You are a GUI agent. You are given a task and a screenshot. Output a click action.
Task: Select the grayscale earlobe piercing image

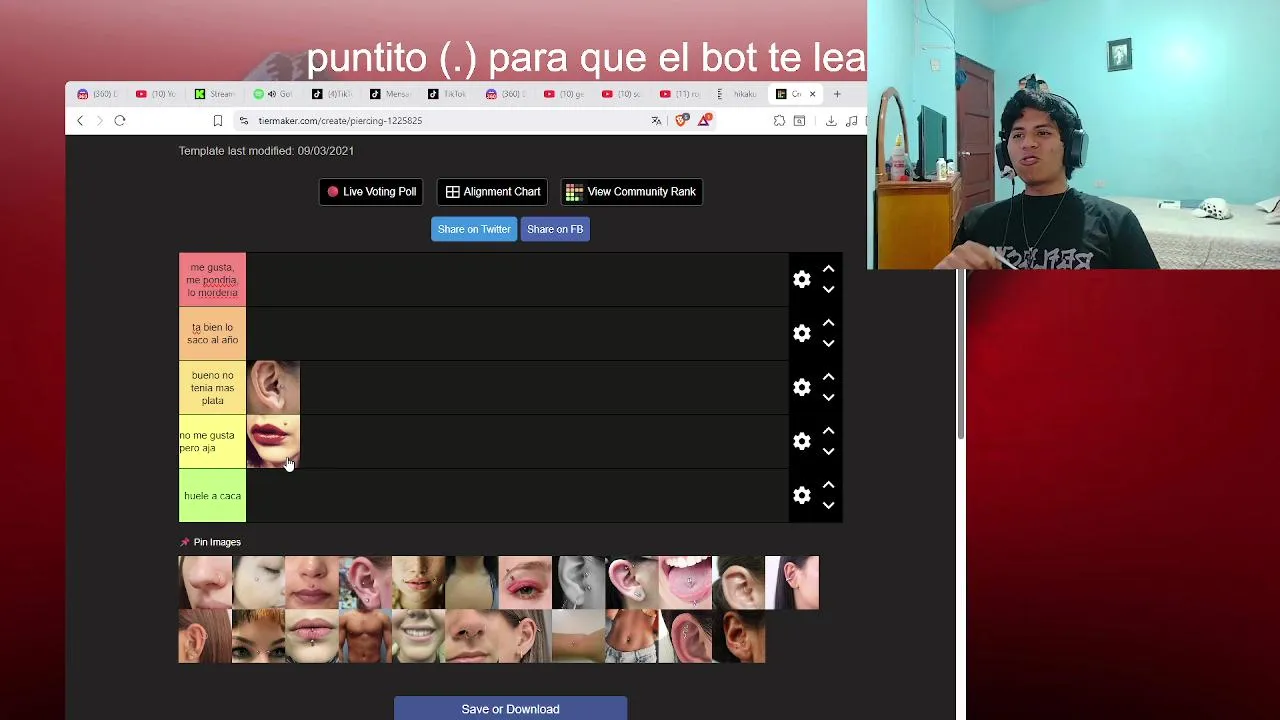[578, 583]
